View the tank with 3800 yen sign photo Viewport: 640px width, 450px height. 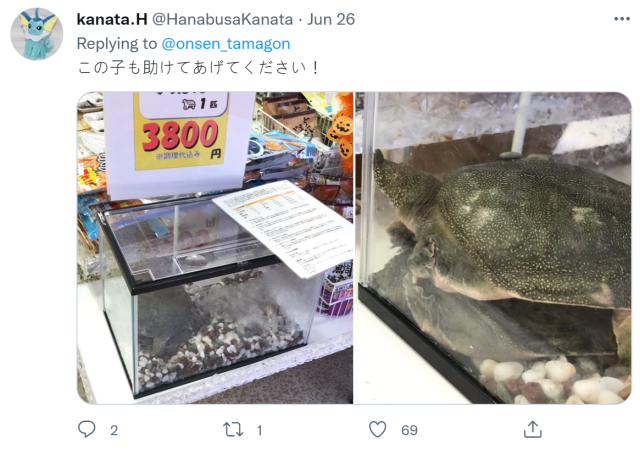click(215, 248)
